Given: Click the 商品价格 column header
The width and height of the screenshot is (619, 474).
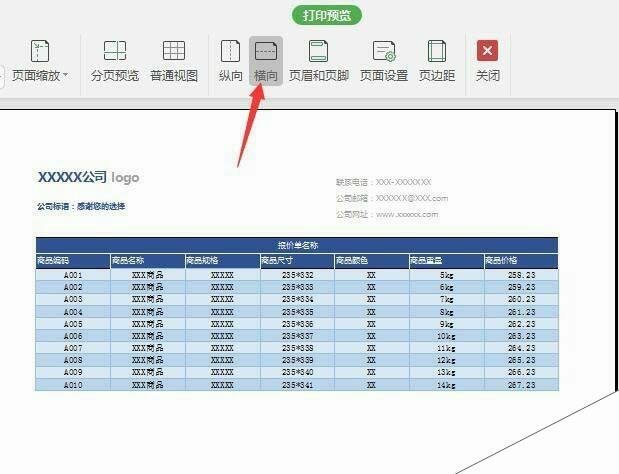Looking at the screenshot, I should pyautogui.click(x=521, y=260).
